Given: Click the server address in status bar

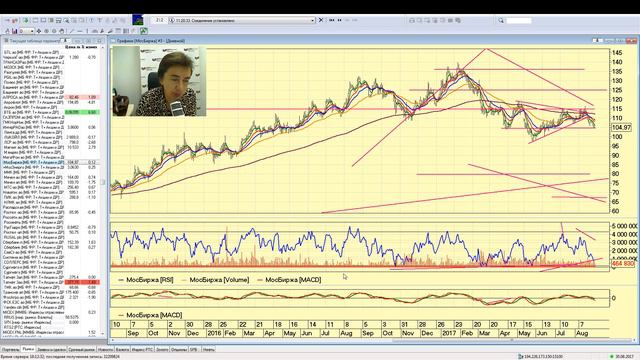Looking at the screenshot, I should [542, 357].
